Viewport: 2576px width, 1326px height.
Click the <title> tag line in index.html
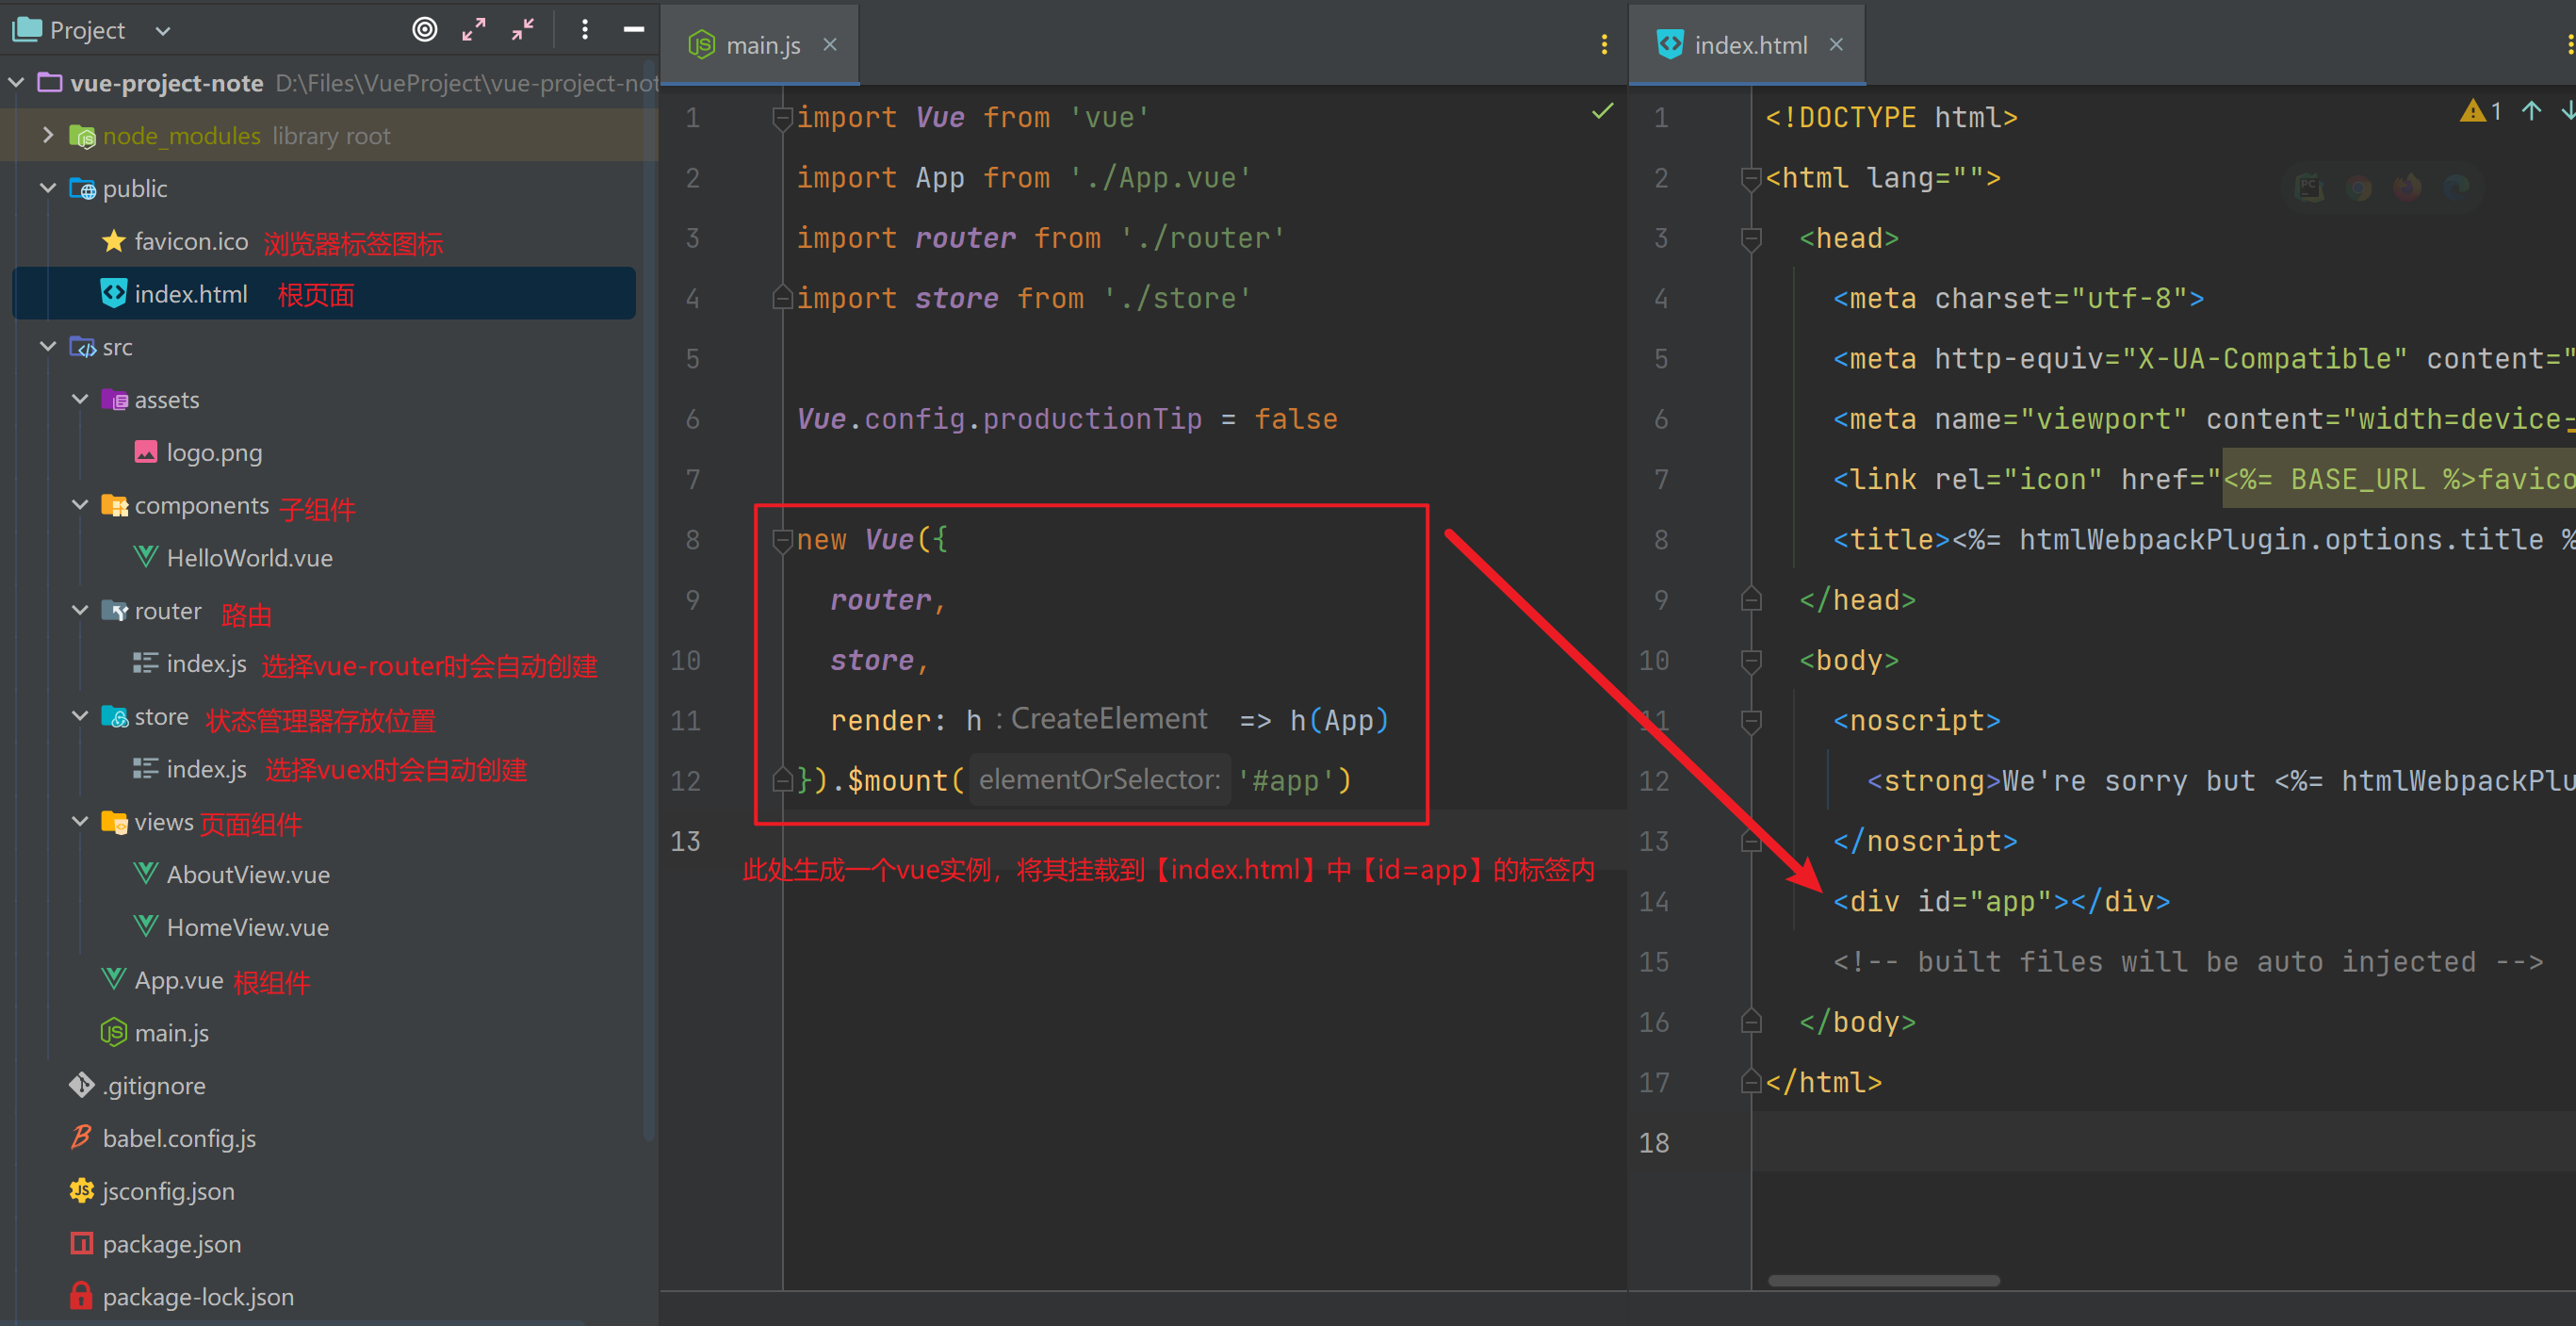pyautogui.click(x=2204, y=540)
